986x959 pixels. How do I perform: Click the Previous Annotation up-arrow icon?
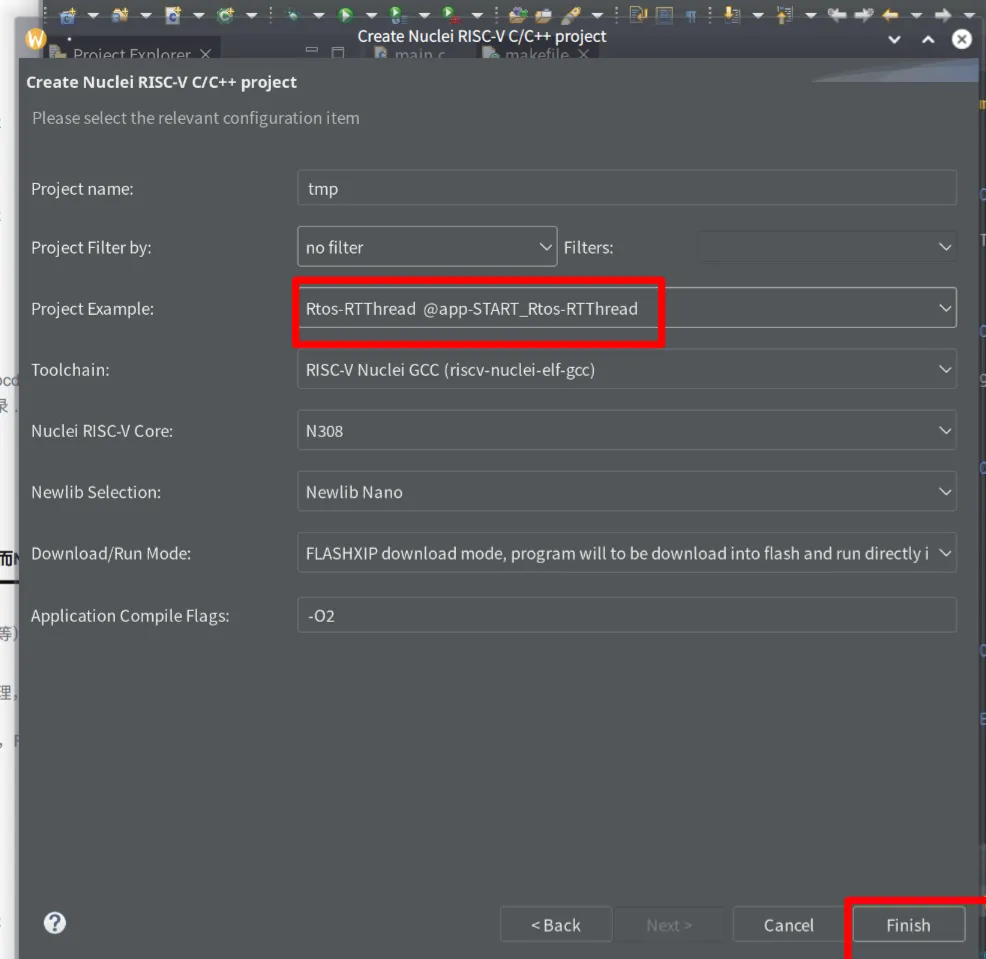(x=783, y=14)
